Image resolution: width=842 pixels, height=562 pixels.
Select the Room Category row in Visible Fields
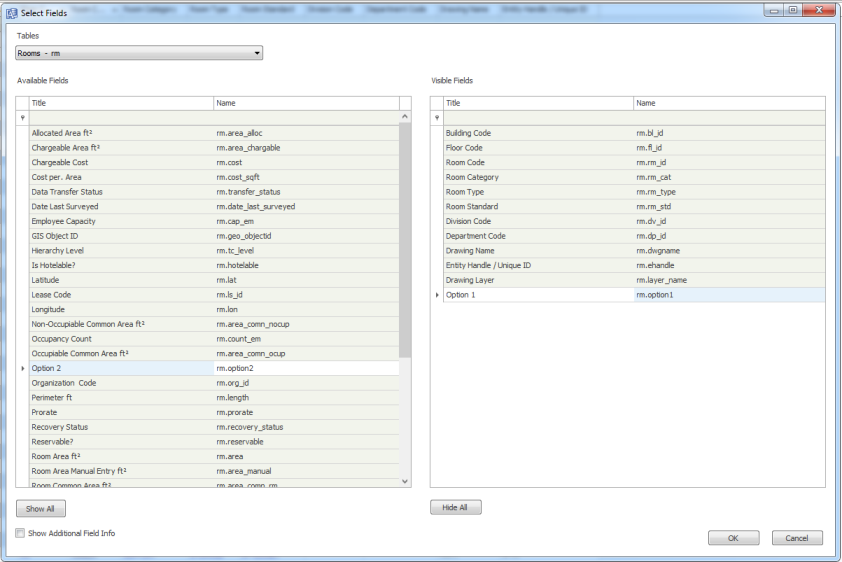tap(538, 177)
